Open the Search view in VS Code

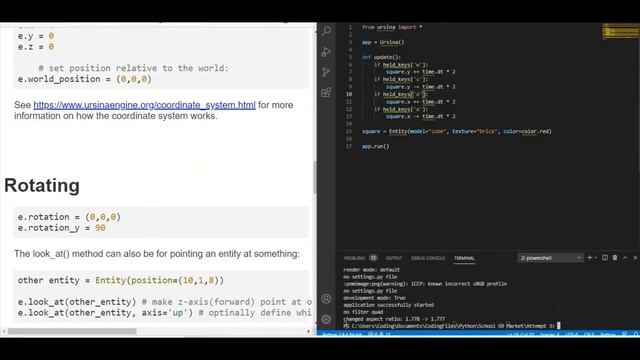coord(326,31)
